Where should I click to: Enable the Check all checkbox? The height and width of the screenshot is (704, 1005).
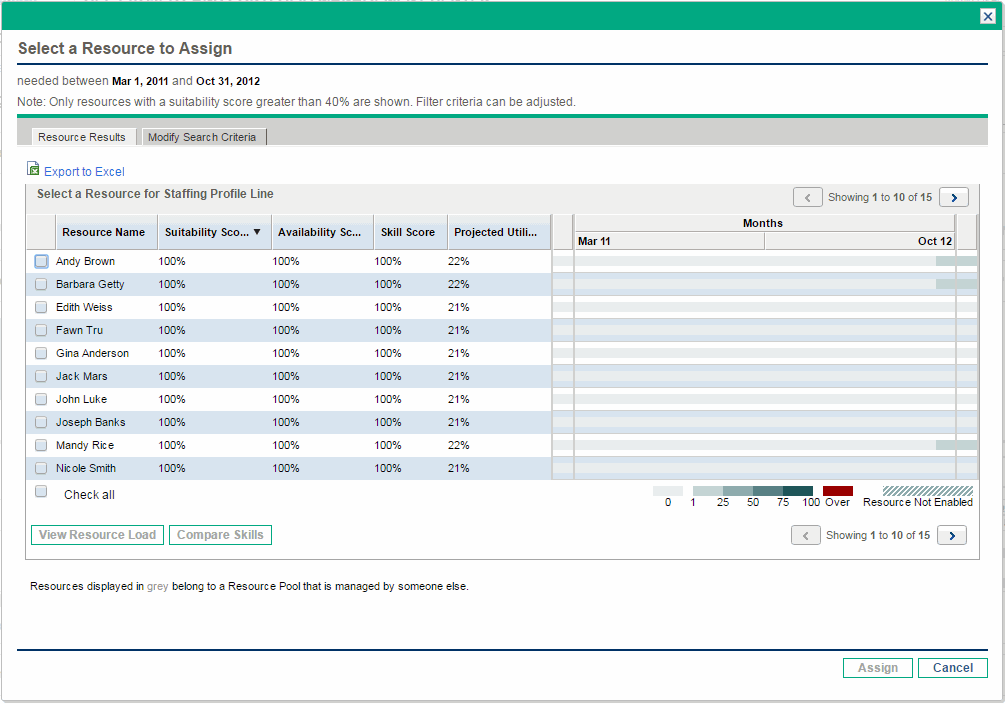coord(41,492)
